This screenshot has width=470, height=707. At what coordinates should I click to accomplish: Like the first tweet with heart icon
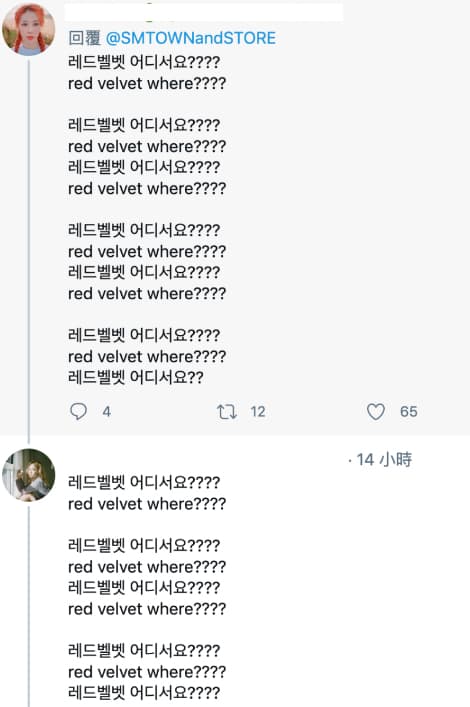(x=375, y=411)
